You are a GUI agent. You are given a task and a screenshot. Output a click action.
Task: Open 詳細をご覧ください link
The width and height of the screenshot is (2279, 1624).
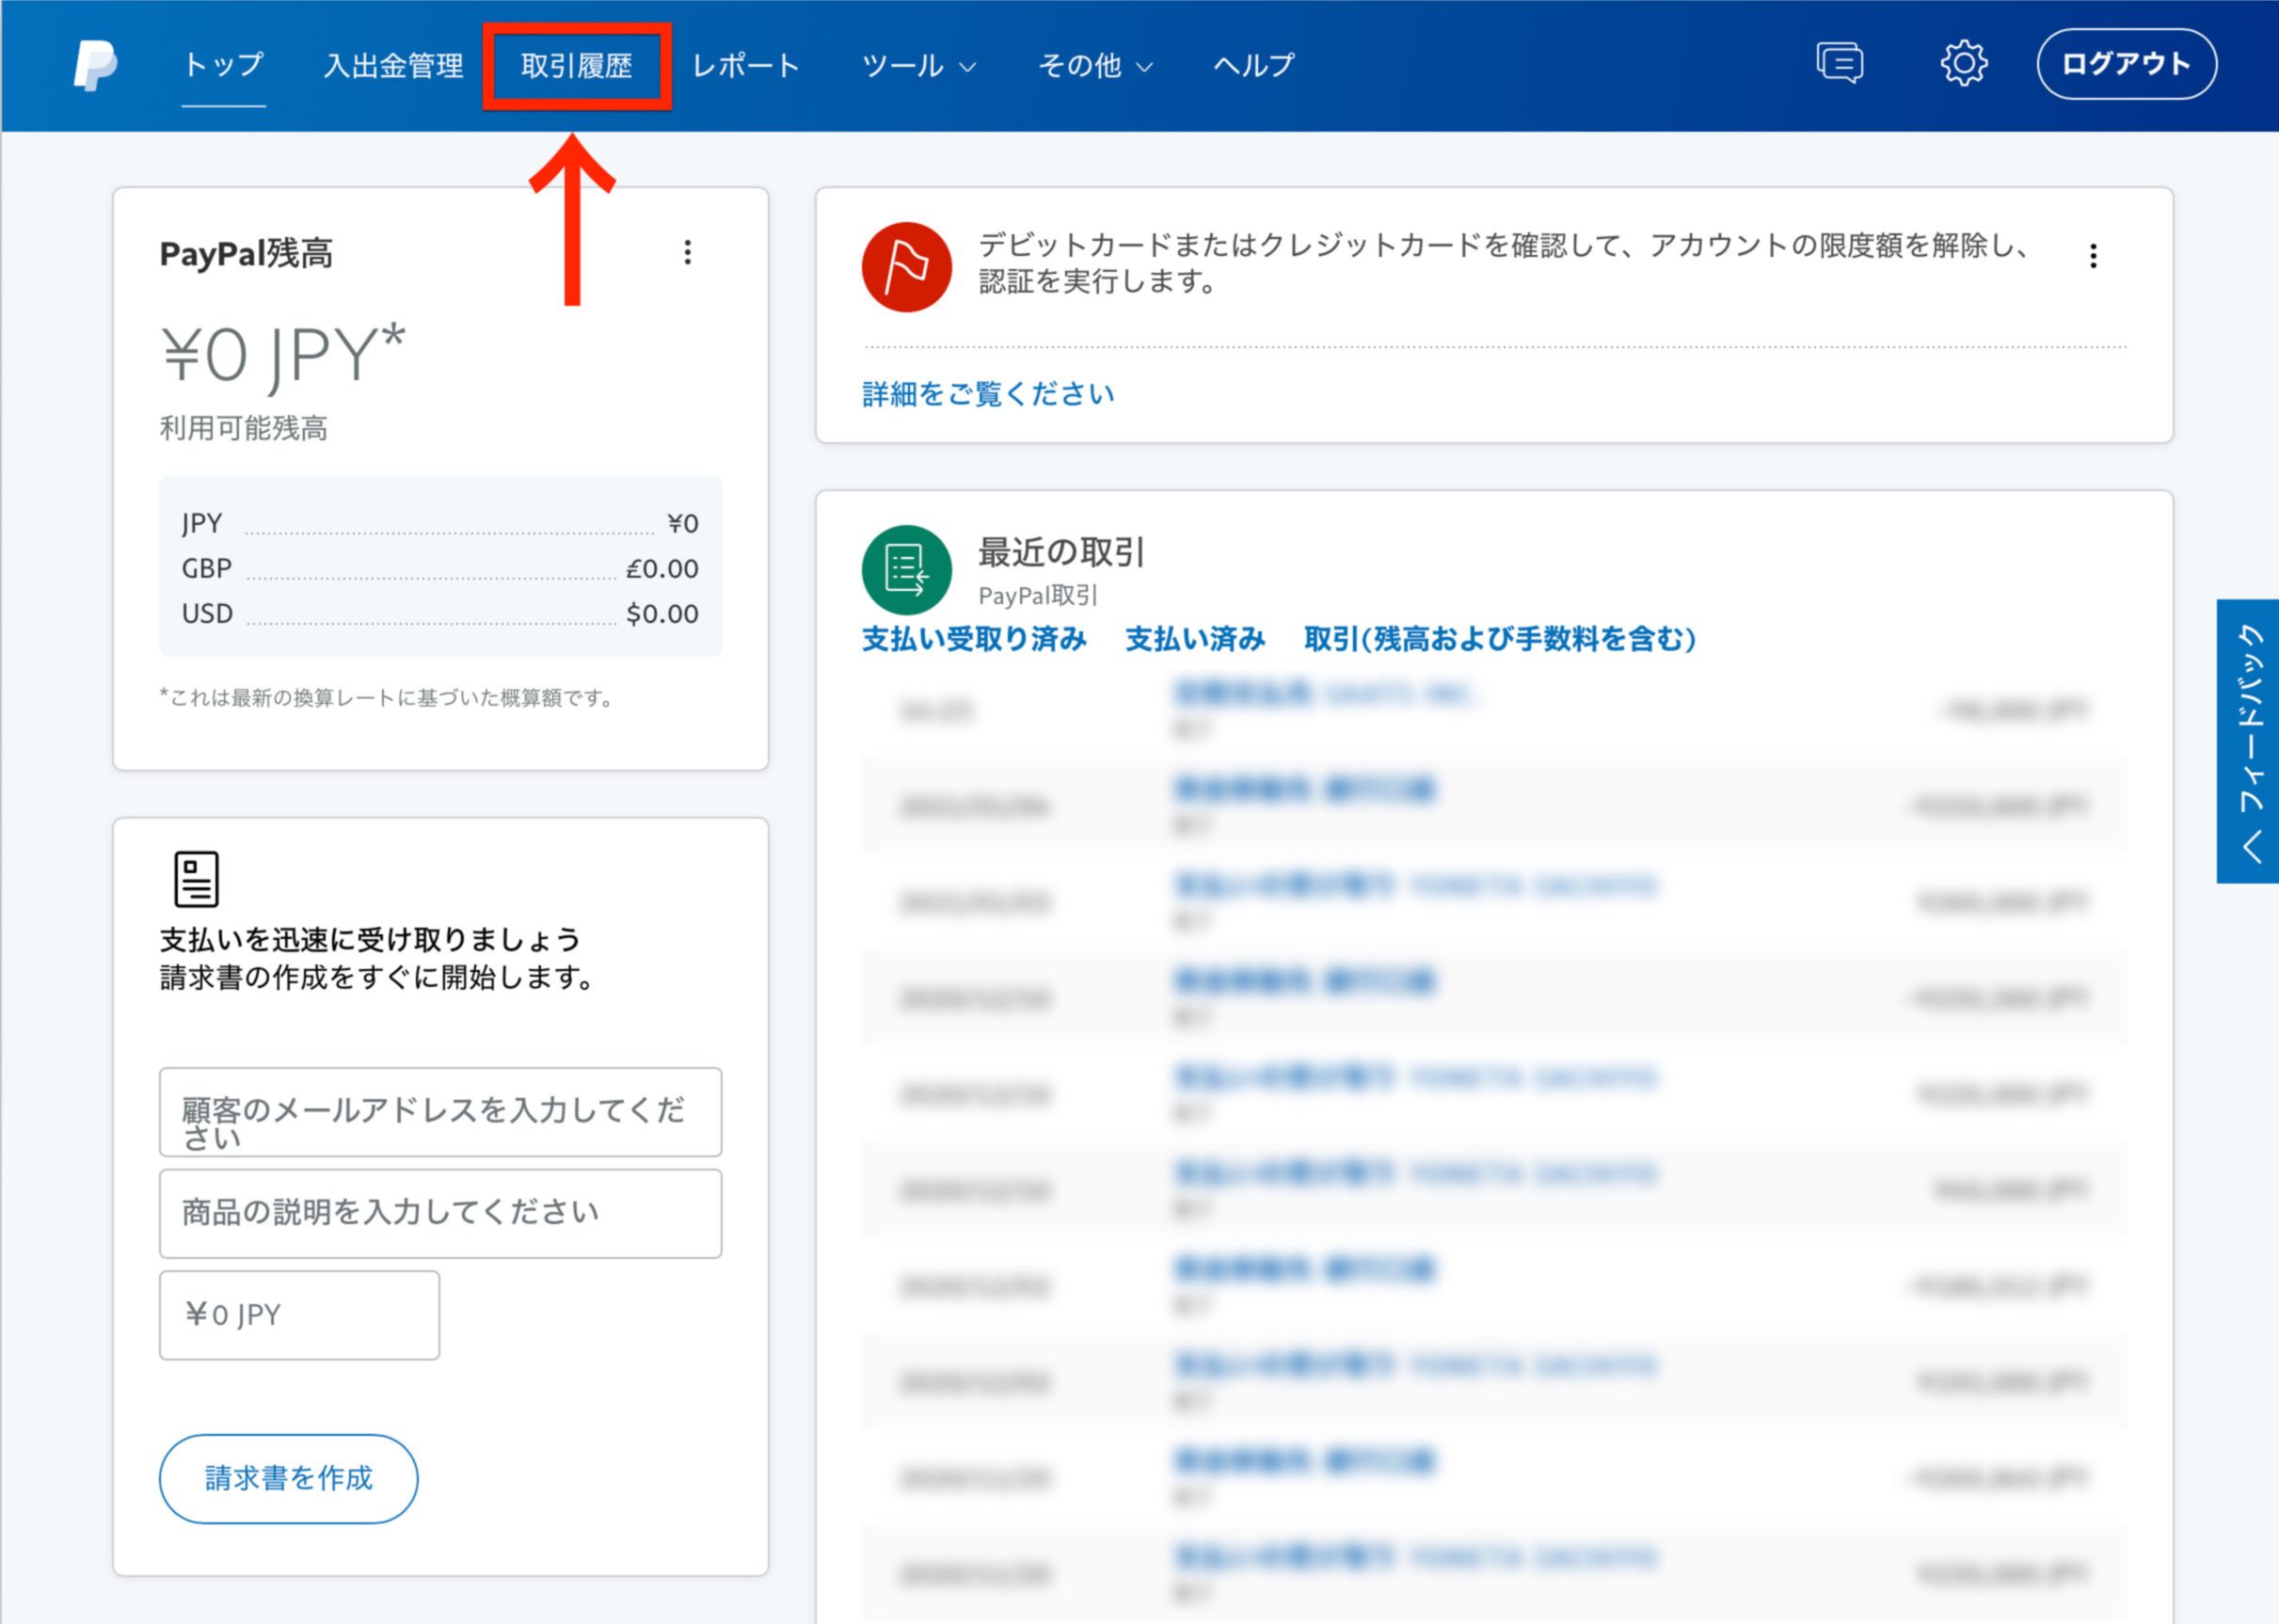point(988,394)
